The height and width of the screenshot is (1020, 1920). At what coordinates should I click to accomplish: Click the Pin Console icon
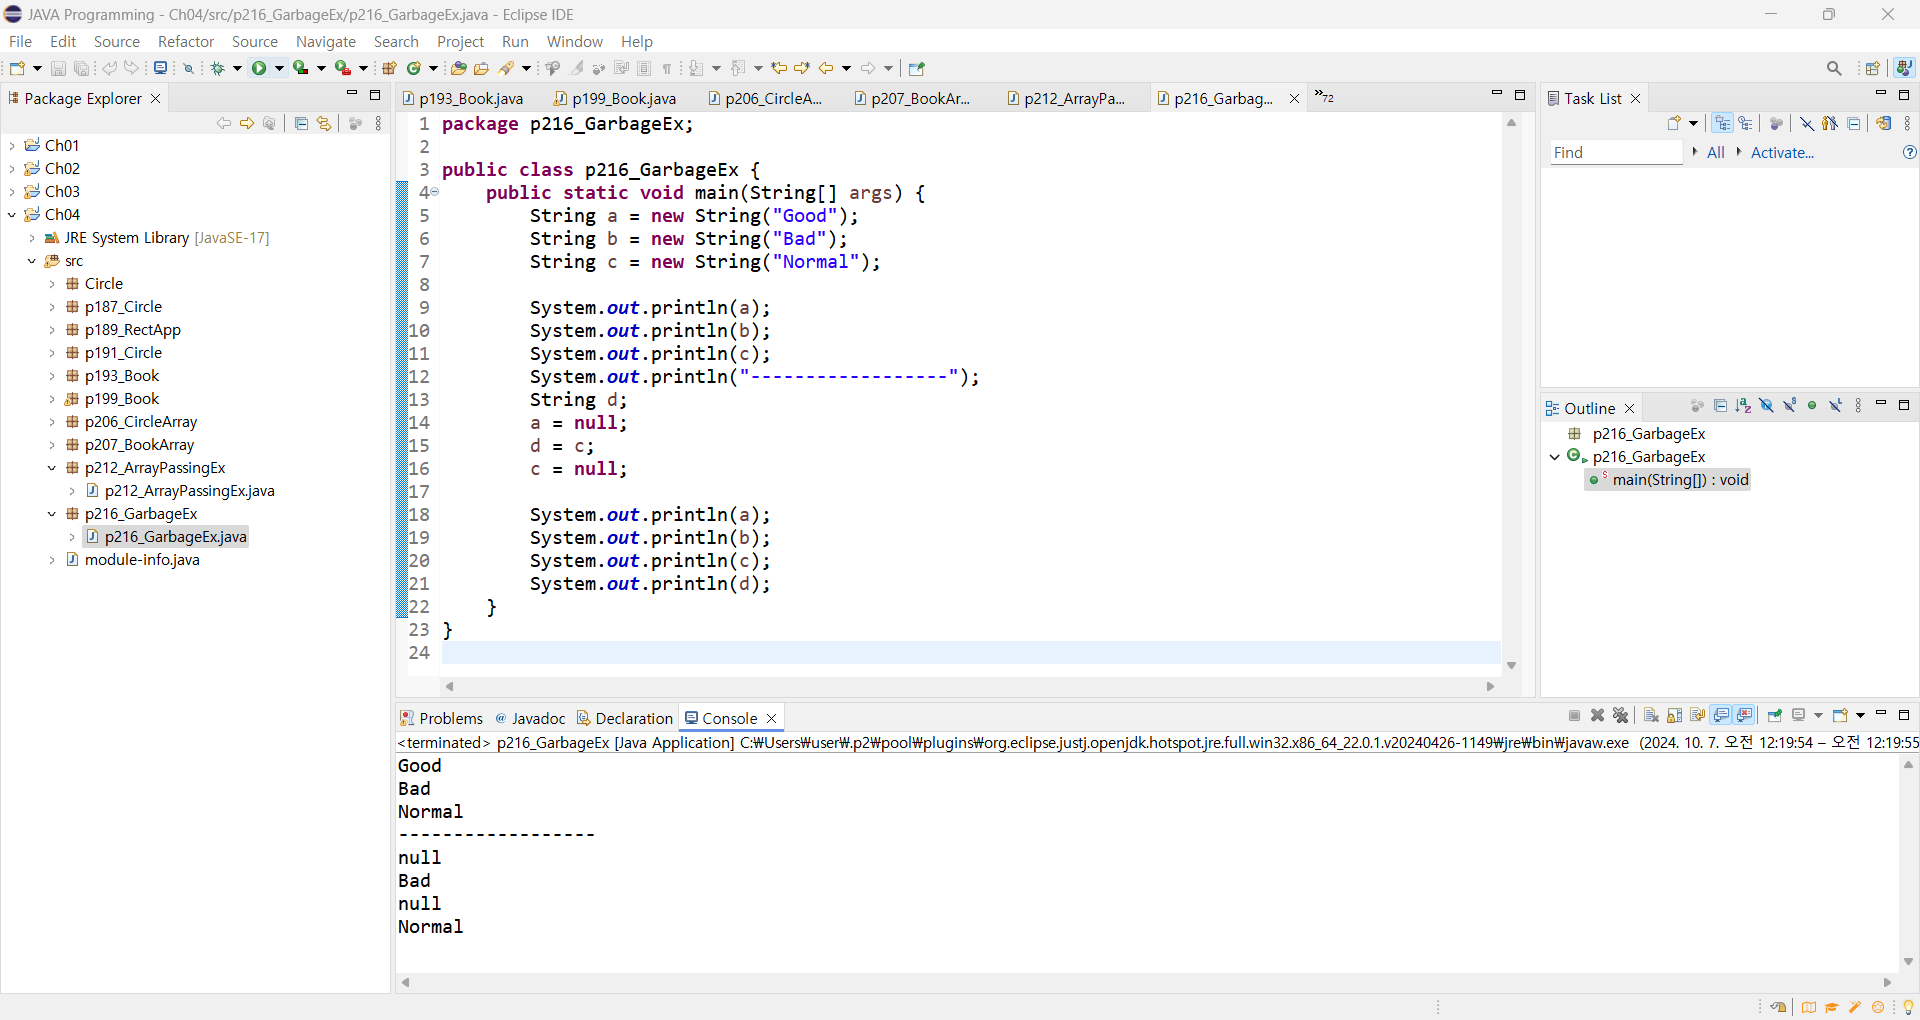coord(1775,715)
